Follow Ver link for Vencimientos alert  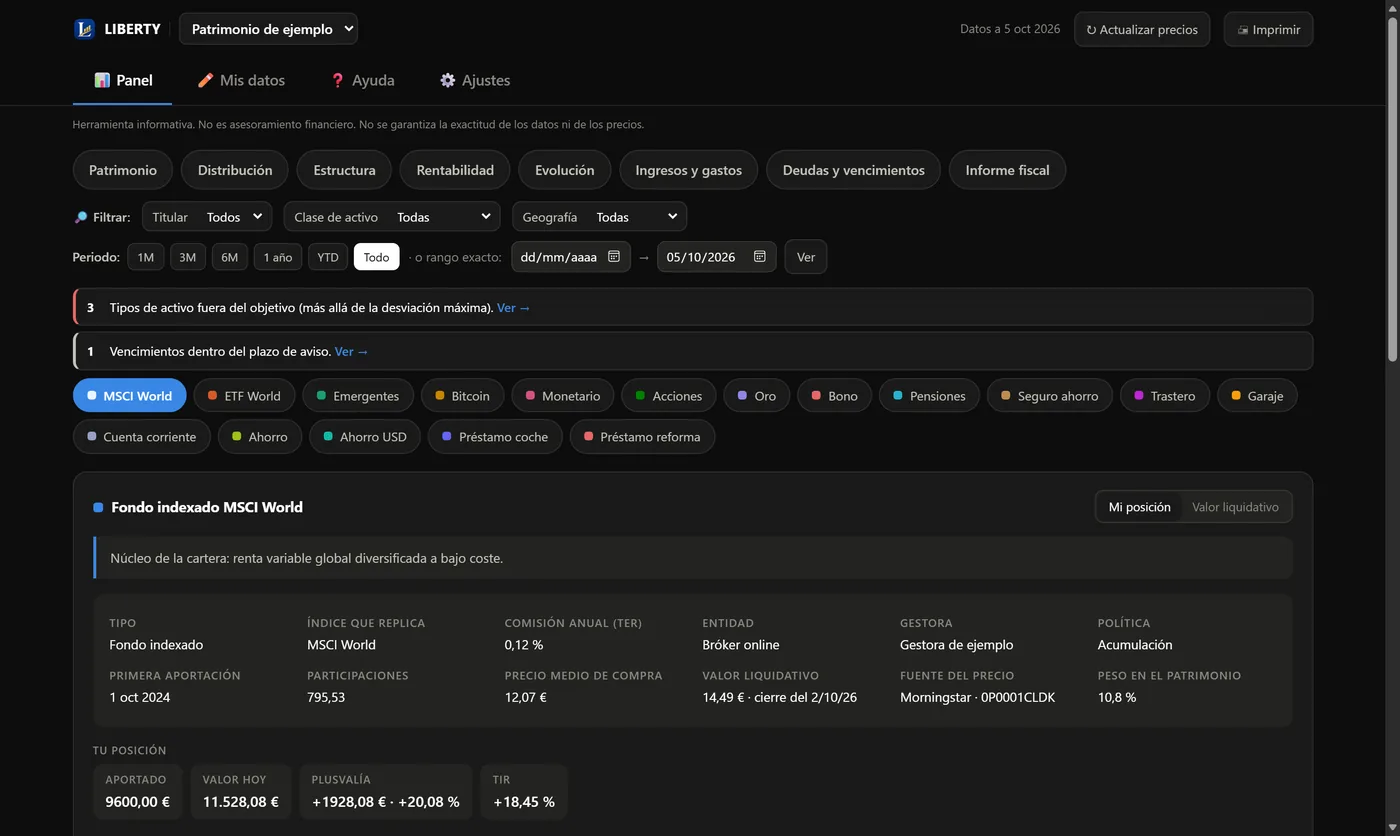click(x=352, y=352)
